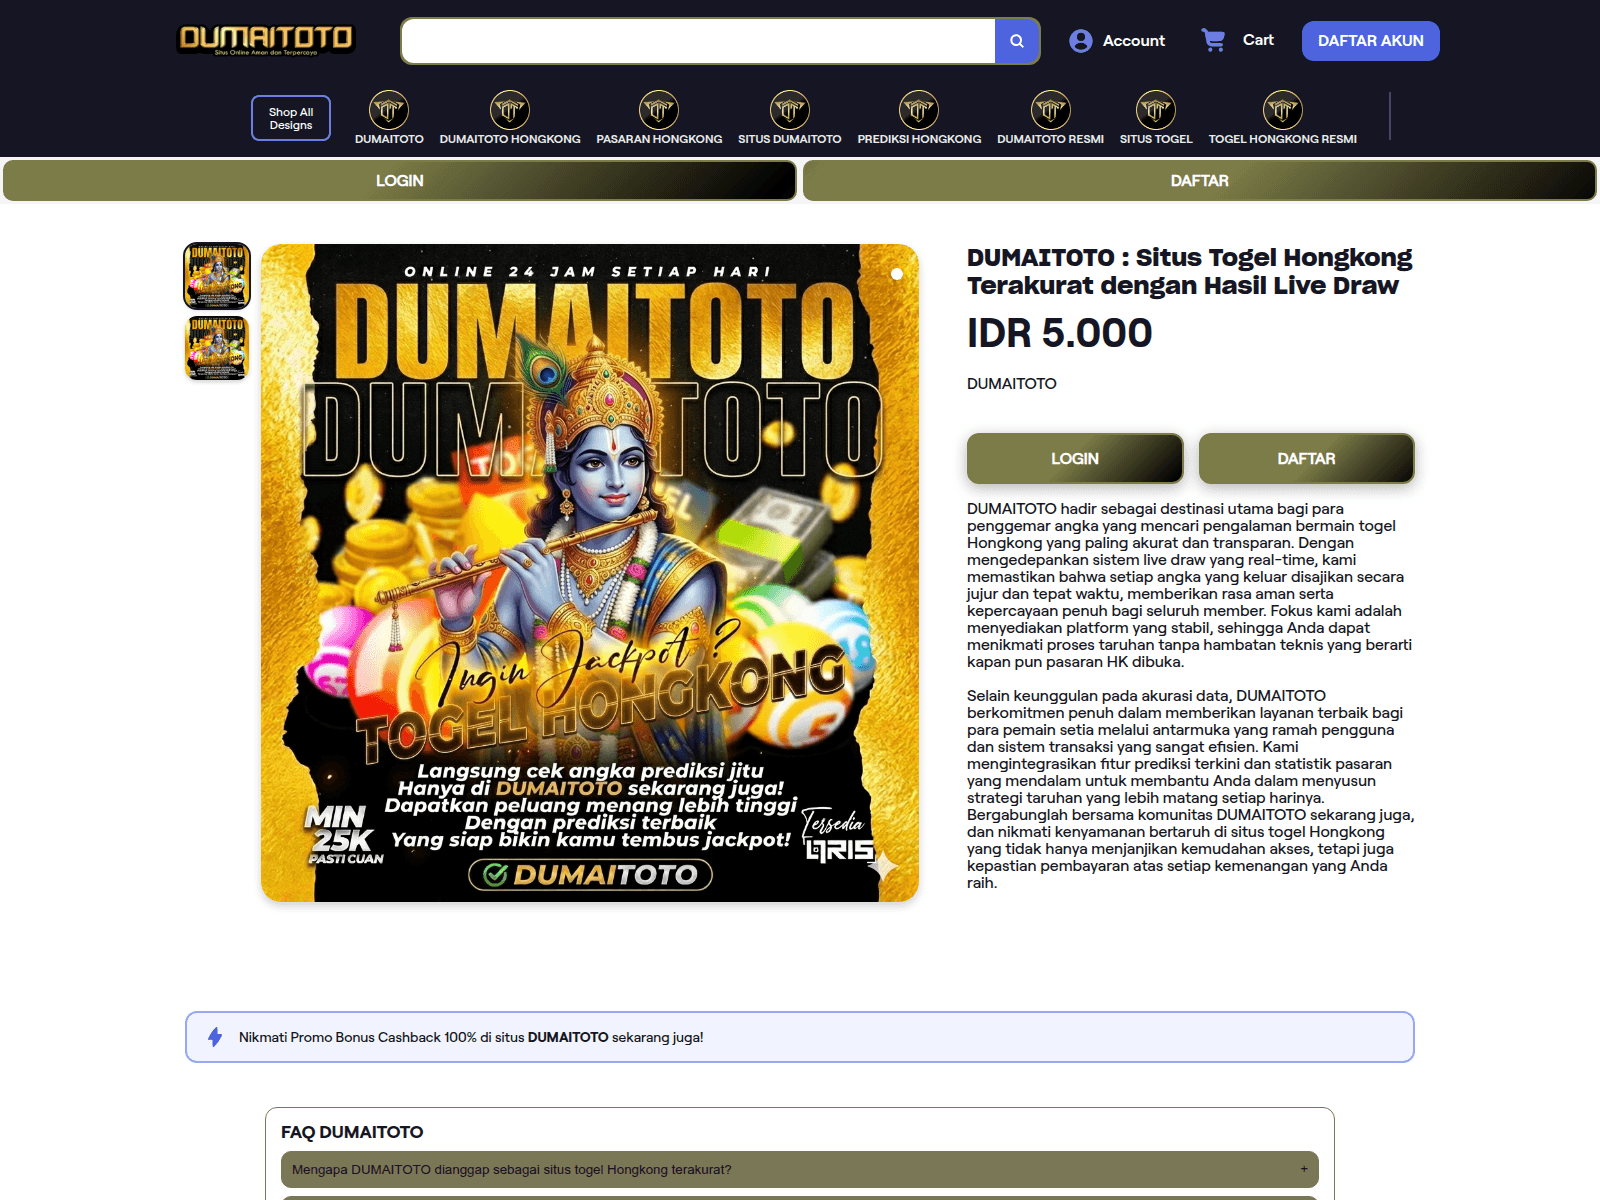Click the Cashback 100% promo banner

click(x=800, y=1037)
